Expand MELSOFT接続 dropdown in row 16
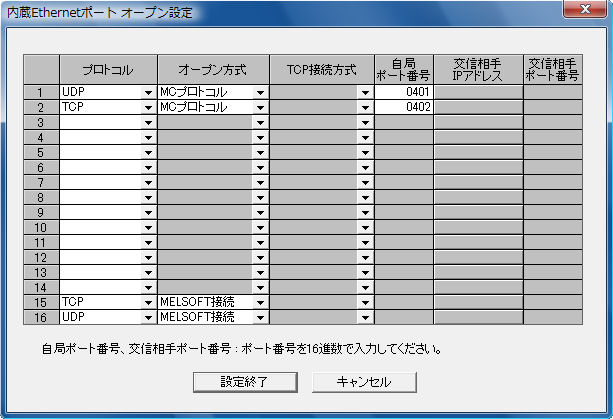The height and width of the screenshot is (419, 613). tap(260, 317)
